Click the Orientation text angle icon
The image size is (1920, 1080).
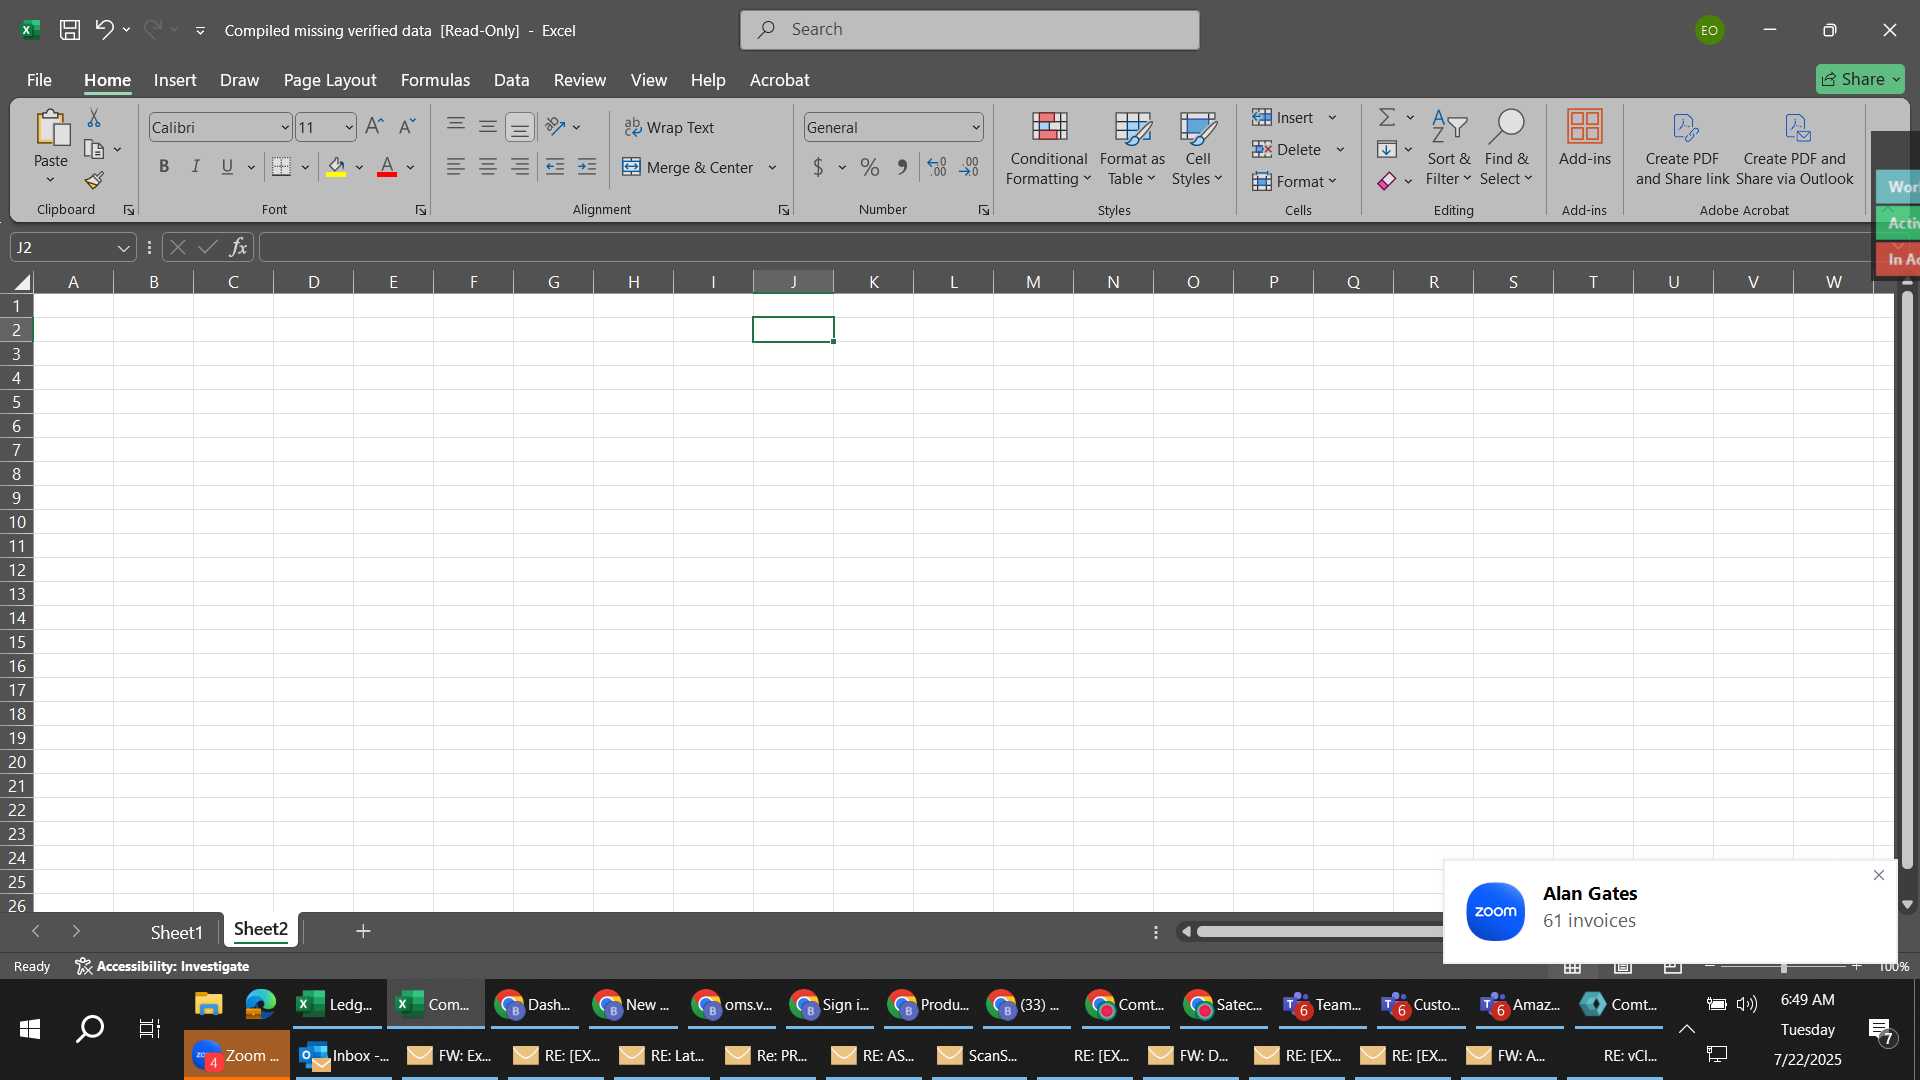[x=556, y=126]
